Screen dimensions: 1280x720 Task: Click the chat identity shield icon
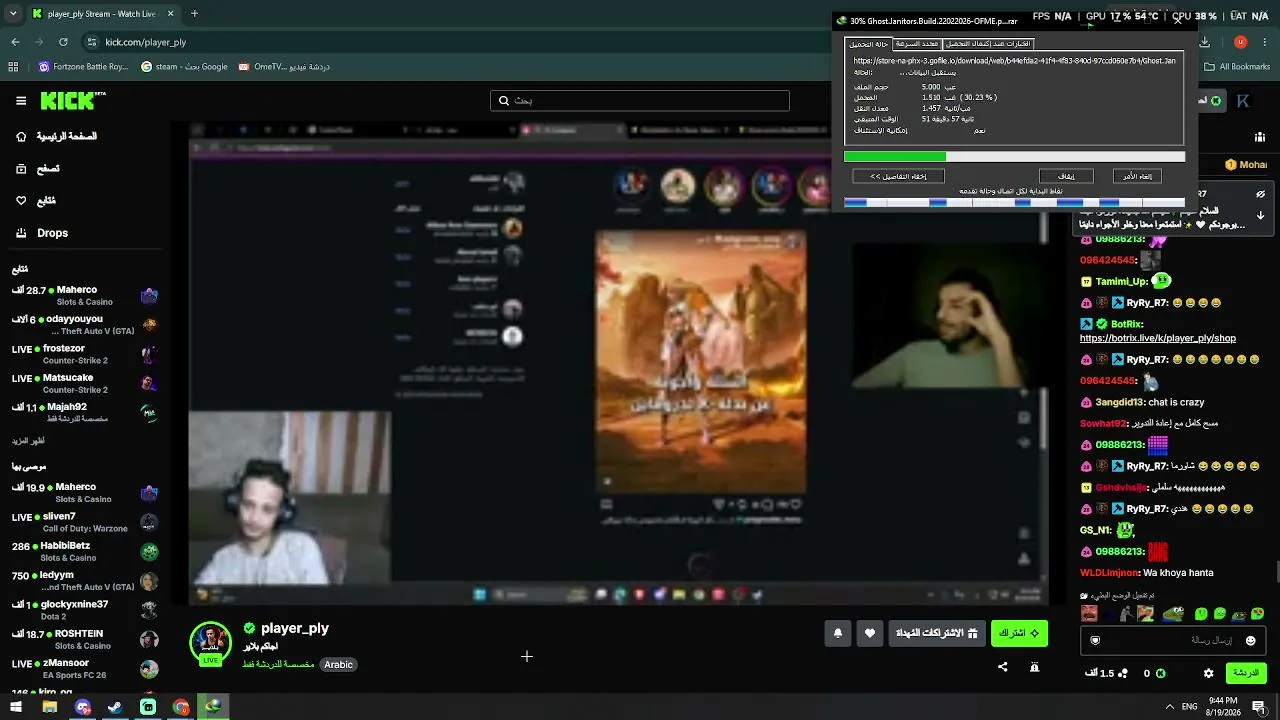pyautogui.click(x=1095, y=640)
